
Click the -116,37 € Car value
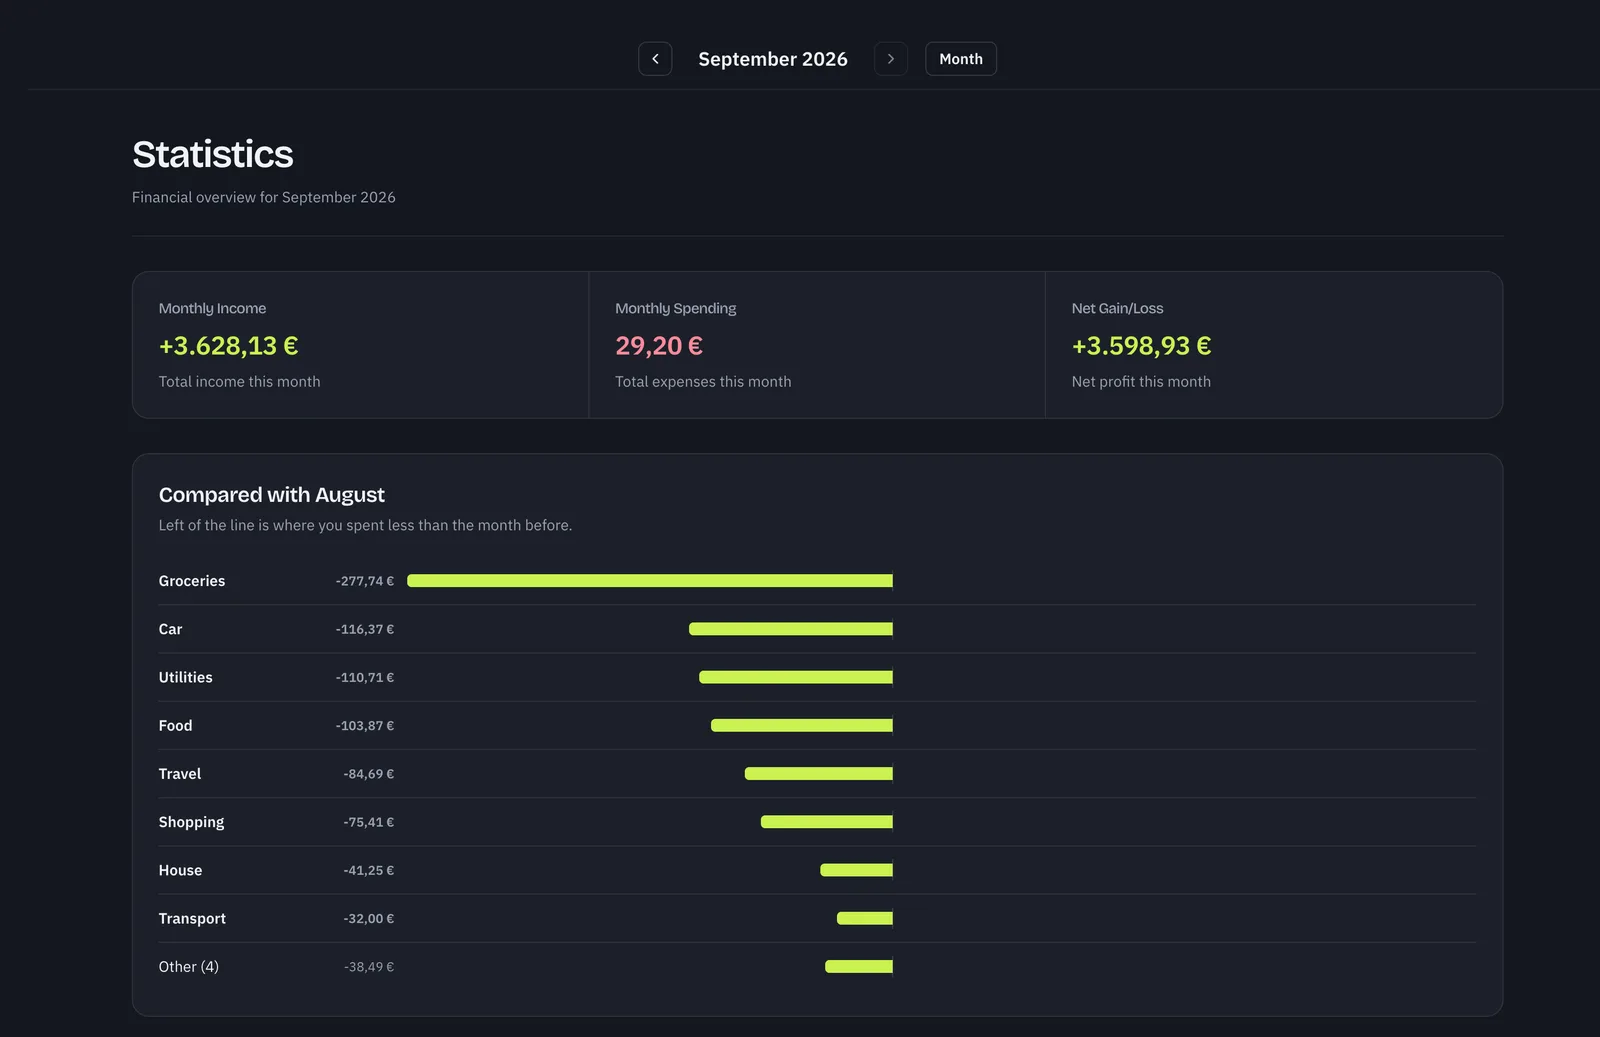pyautogui.click(x=364, y=629)
